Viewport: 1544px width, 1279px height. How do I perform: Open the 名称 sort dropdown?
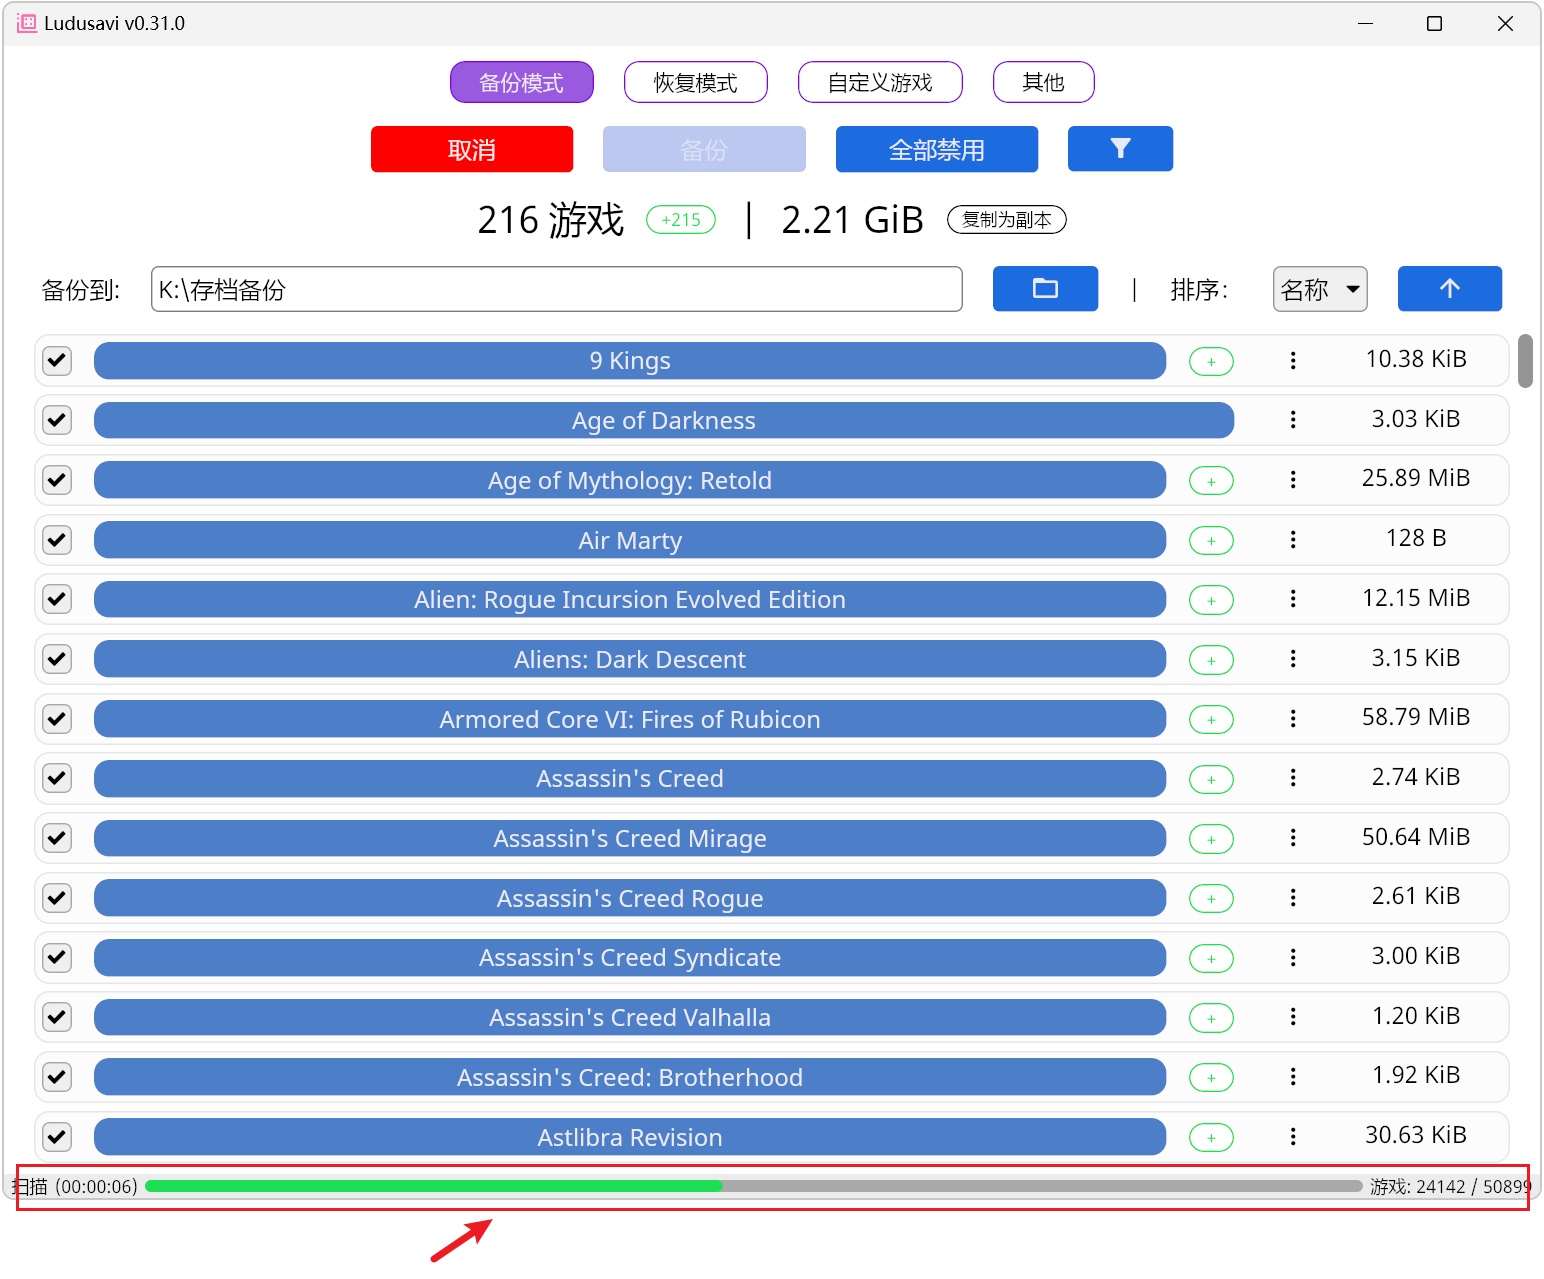(x=1320, y=289)
